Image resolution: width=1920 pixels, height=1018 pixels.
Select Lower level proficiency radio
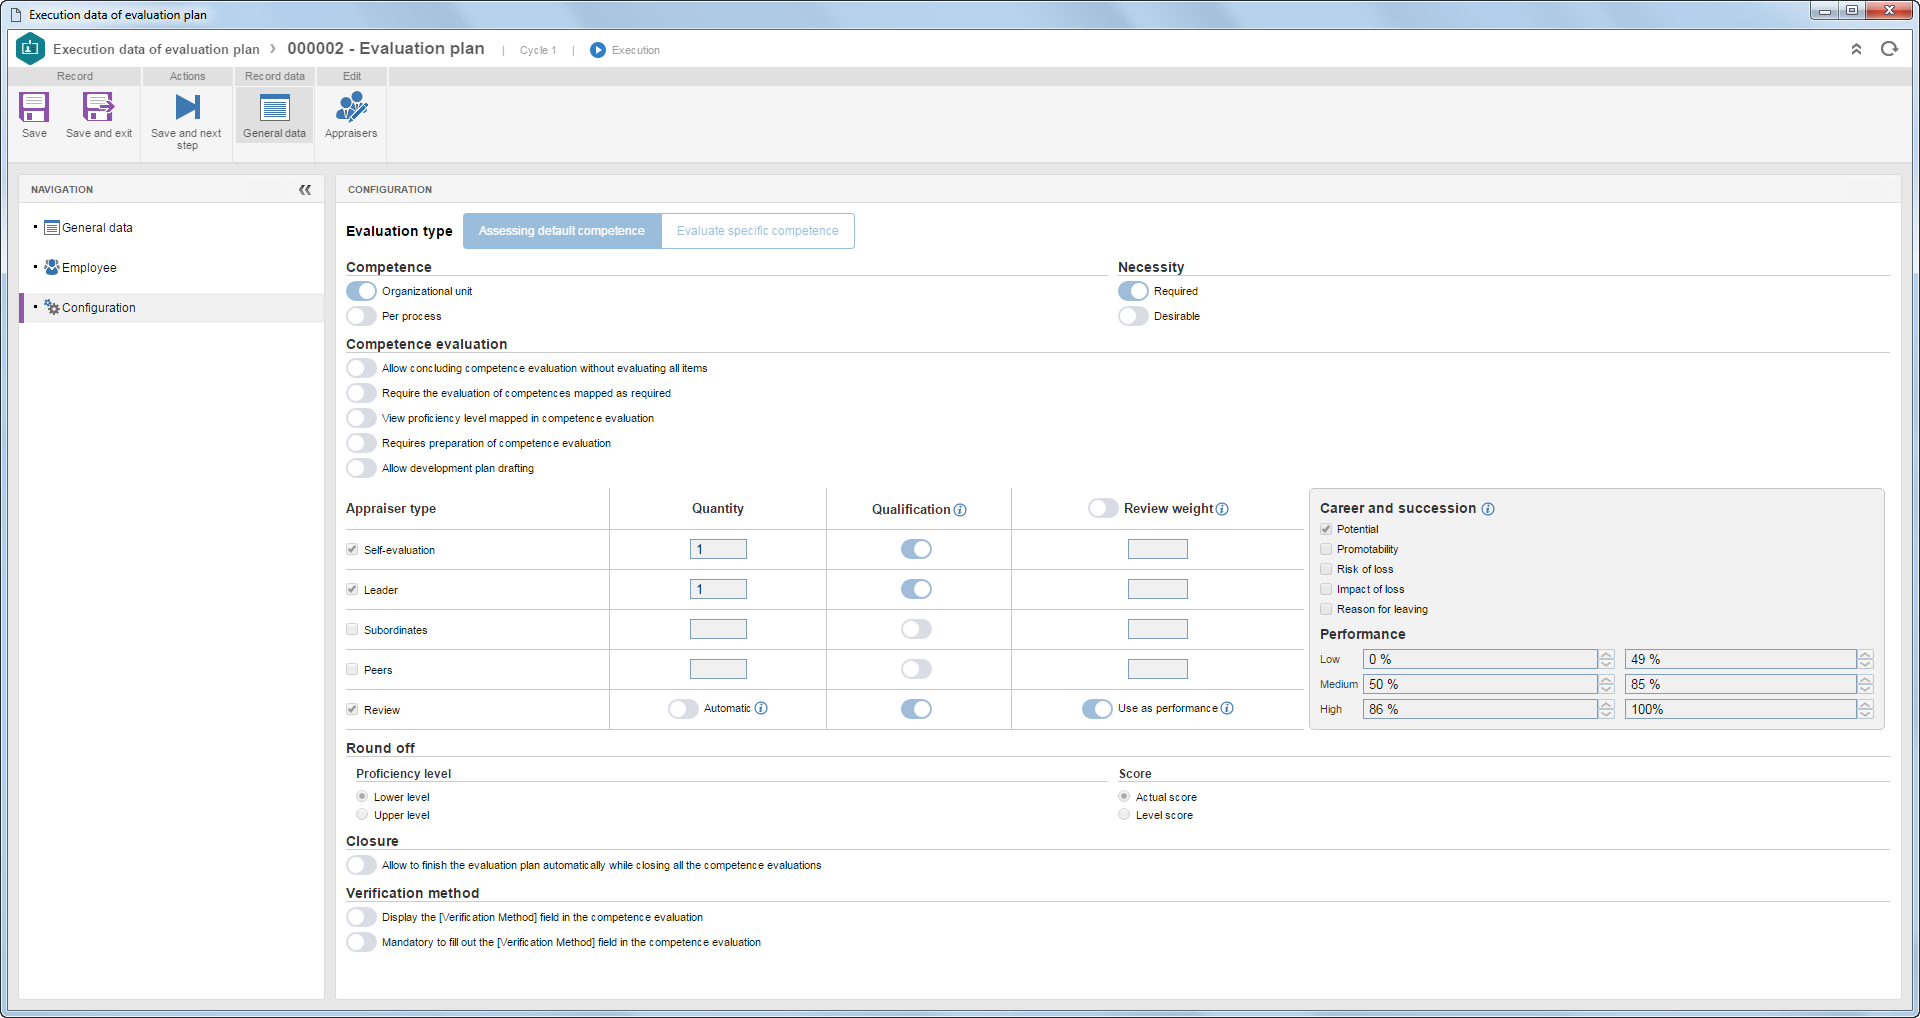[x=362, y=797]
